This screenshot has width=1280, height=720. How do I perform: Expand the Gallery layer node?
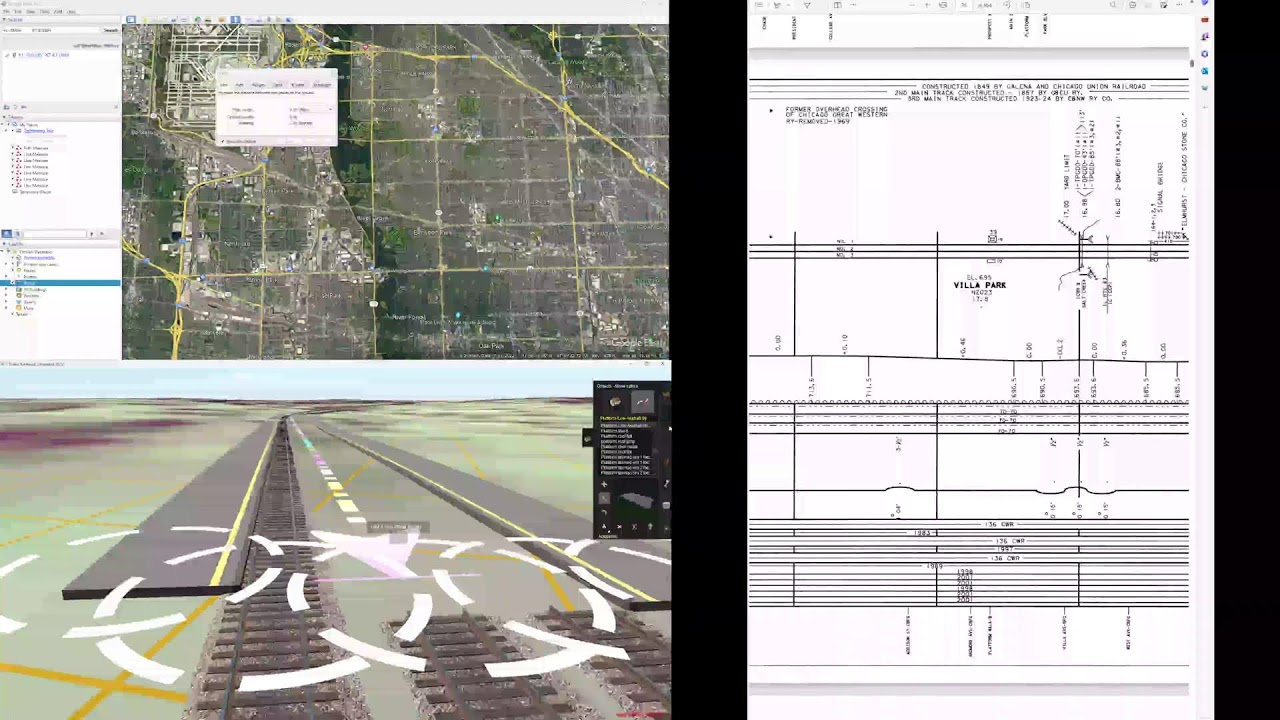(6, 302)
